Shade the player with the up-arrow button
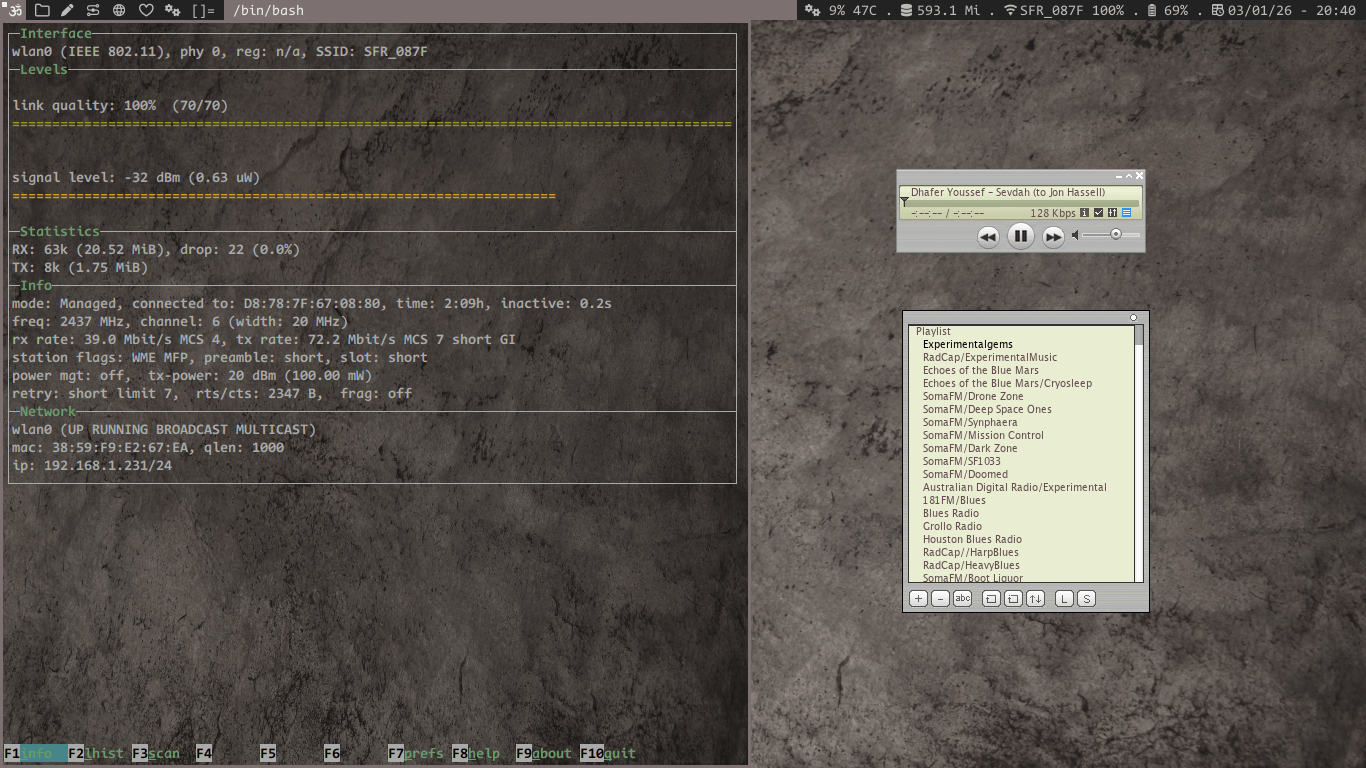The image size is (1366, 768). point(1129,176)
